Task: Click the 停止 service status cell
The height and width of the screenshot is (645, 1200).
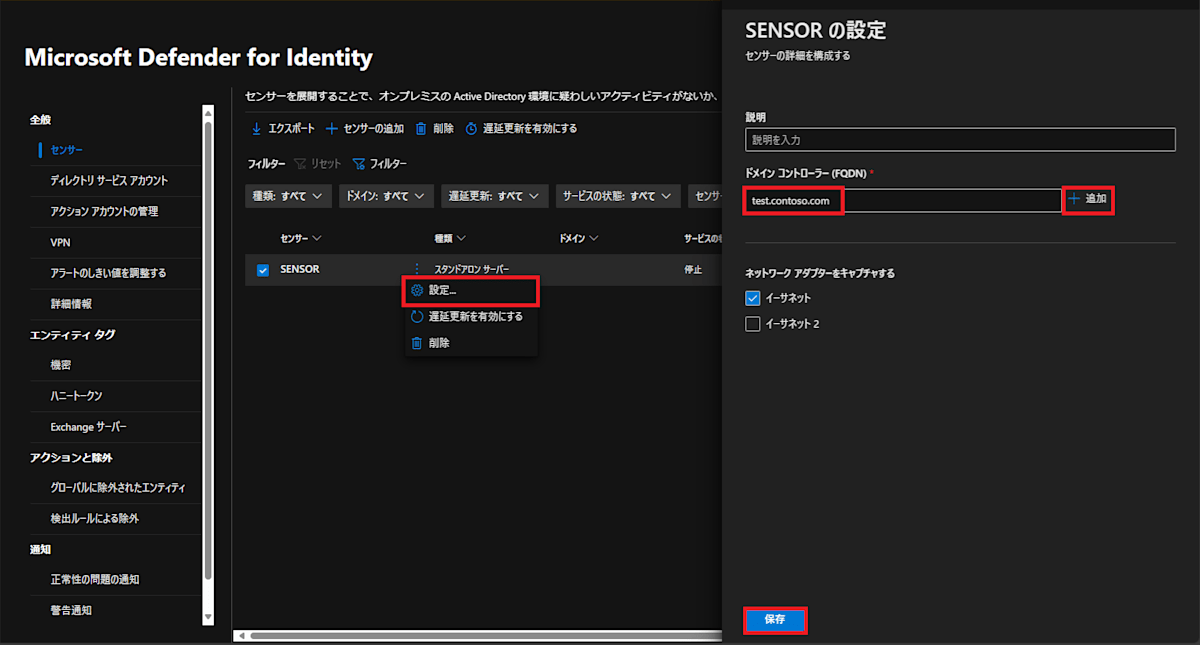Action: coord(693,270)
